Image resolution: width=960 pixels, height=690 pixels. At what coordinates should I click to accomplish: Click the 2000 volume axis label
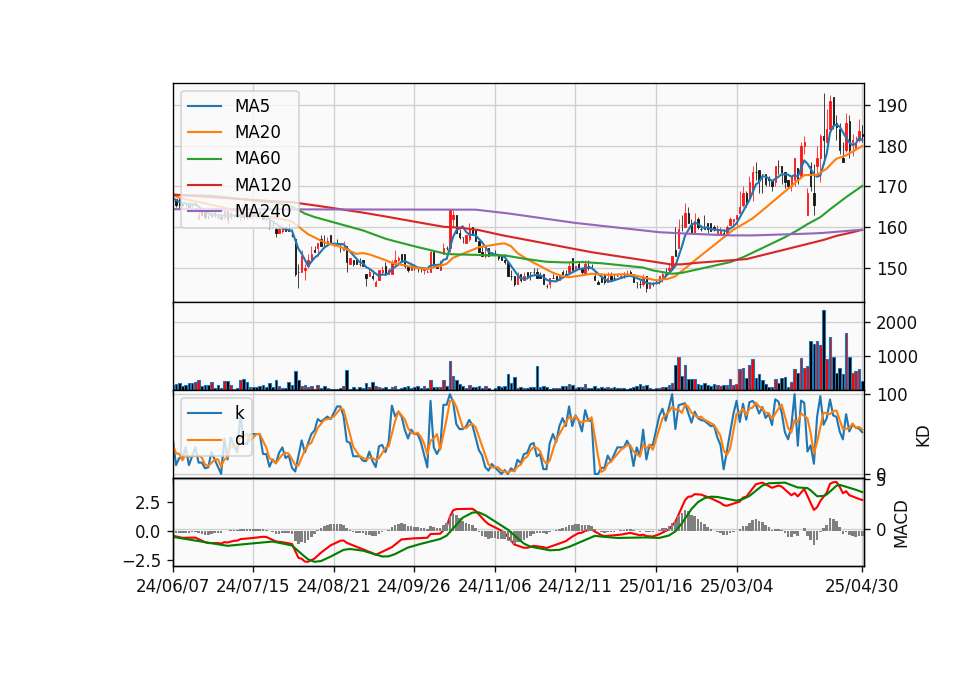pos(896,323)
